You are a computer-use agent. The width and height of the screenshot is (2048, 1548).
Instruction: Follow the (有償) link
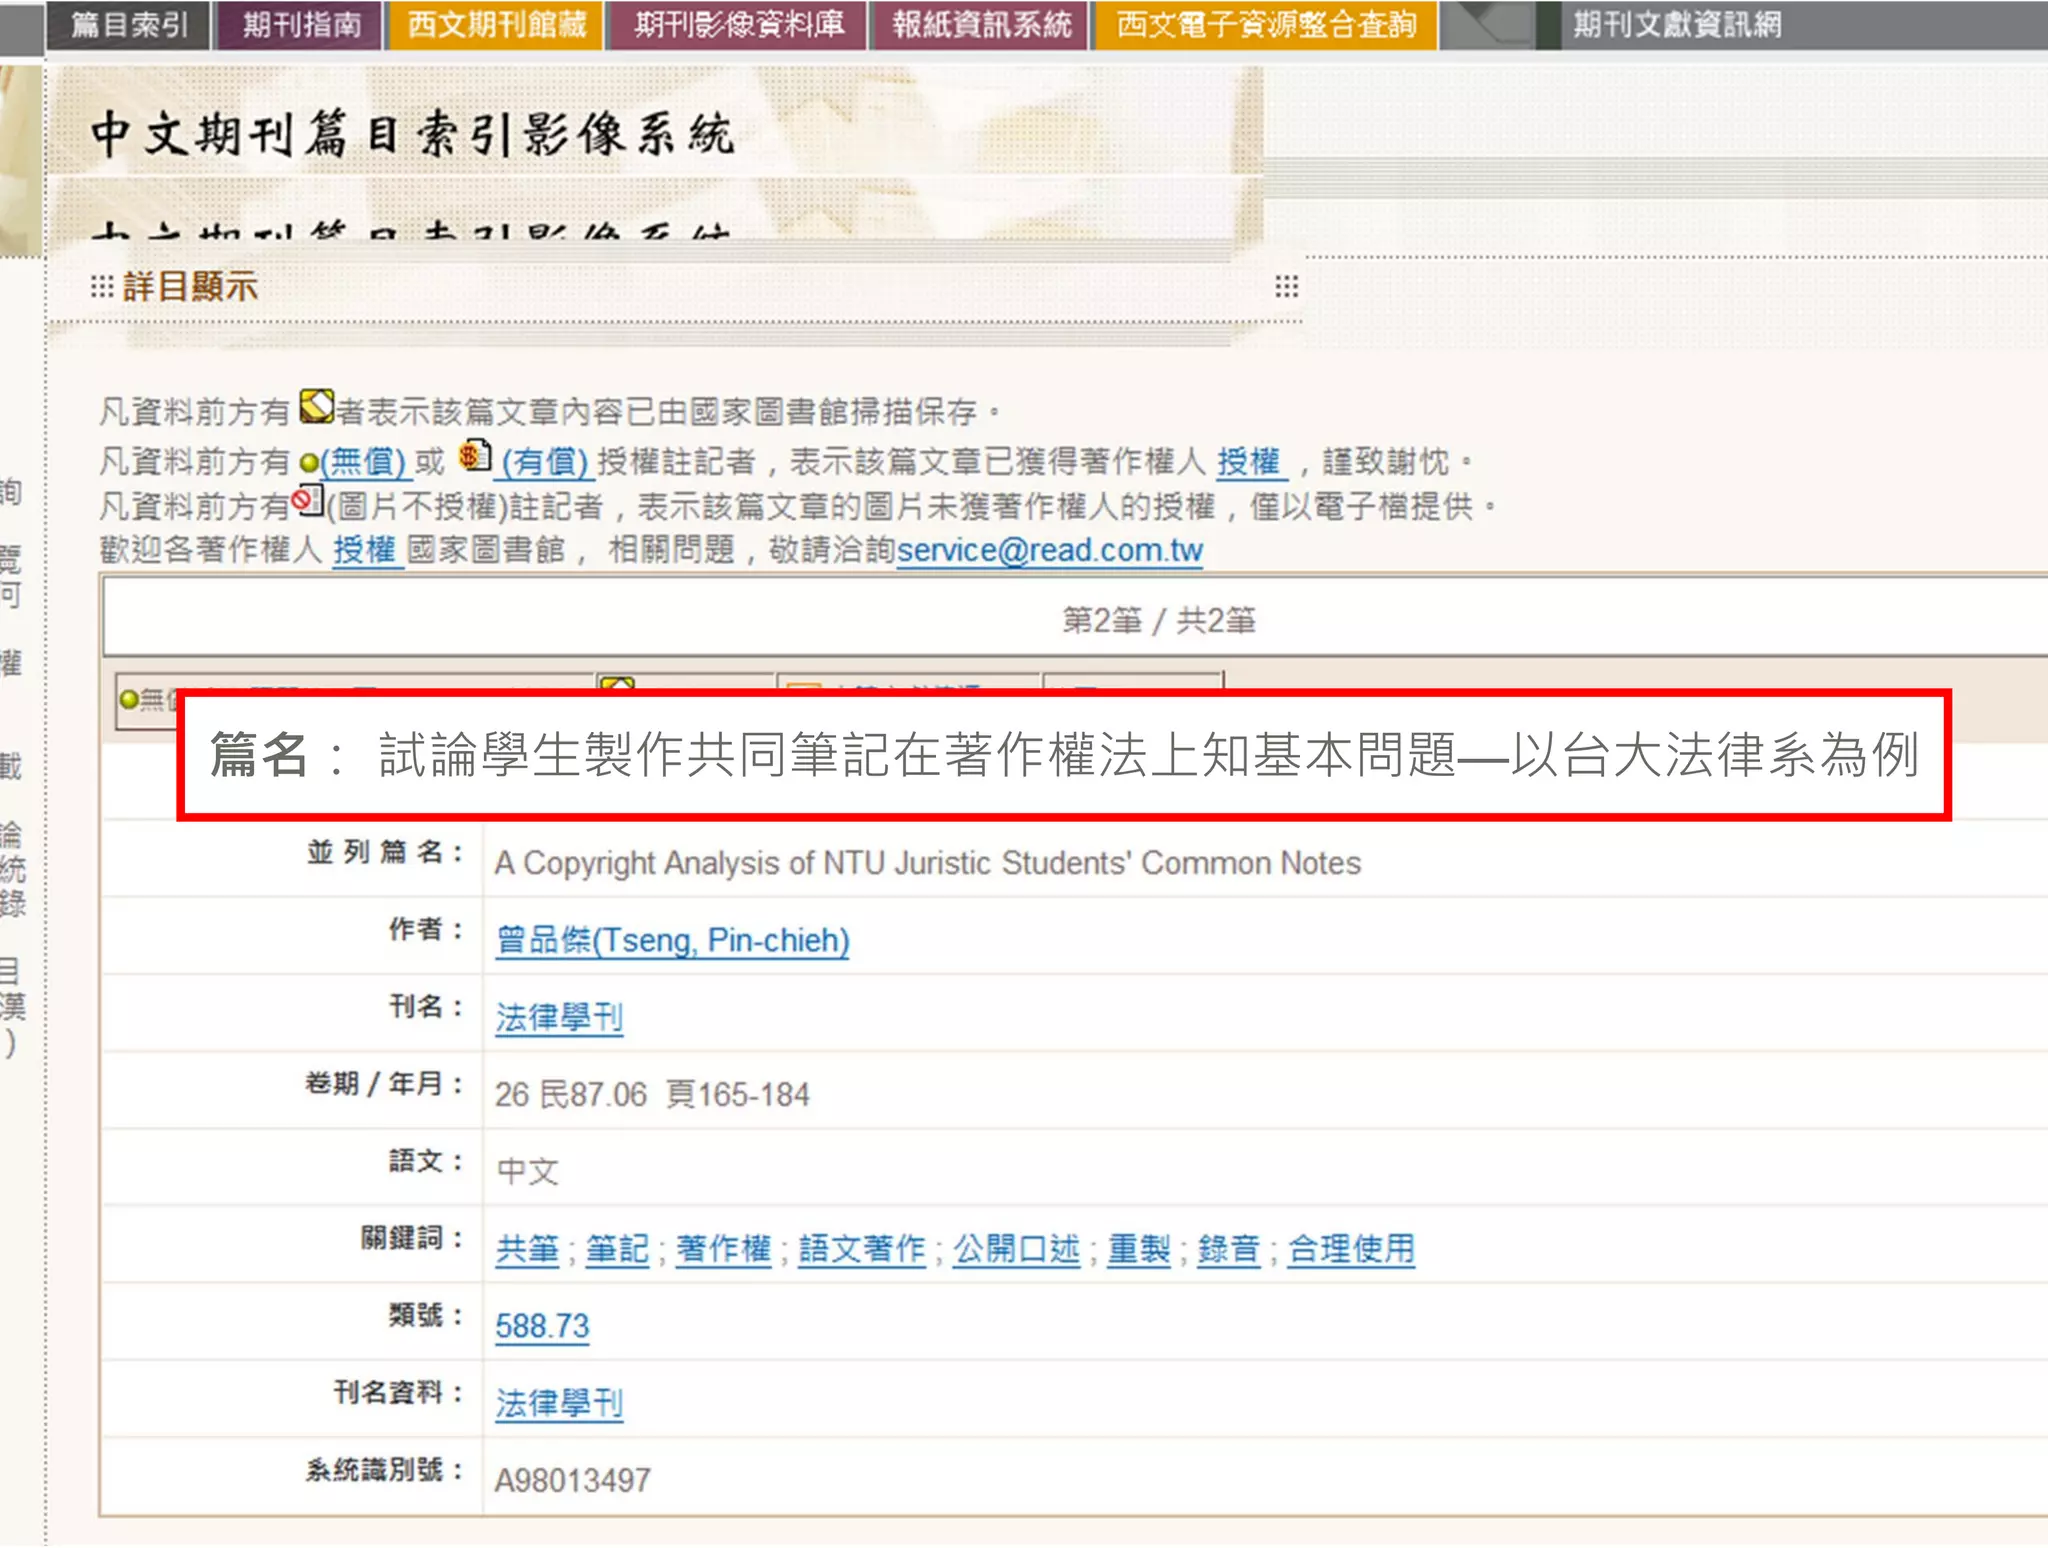[x=545, y=462]
